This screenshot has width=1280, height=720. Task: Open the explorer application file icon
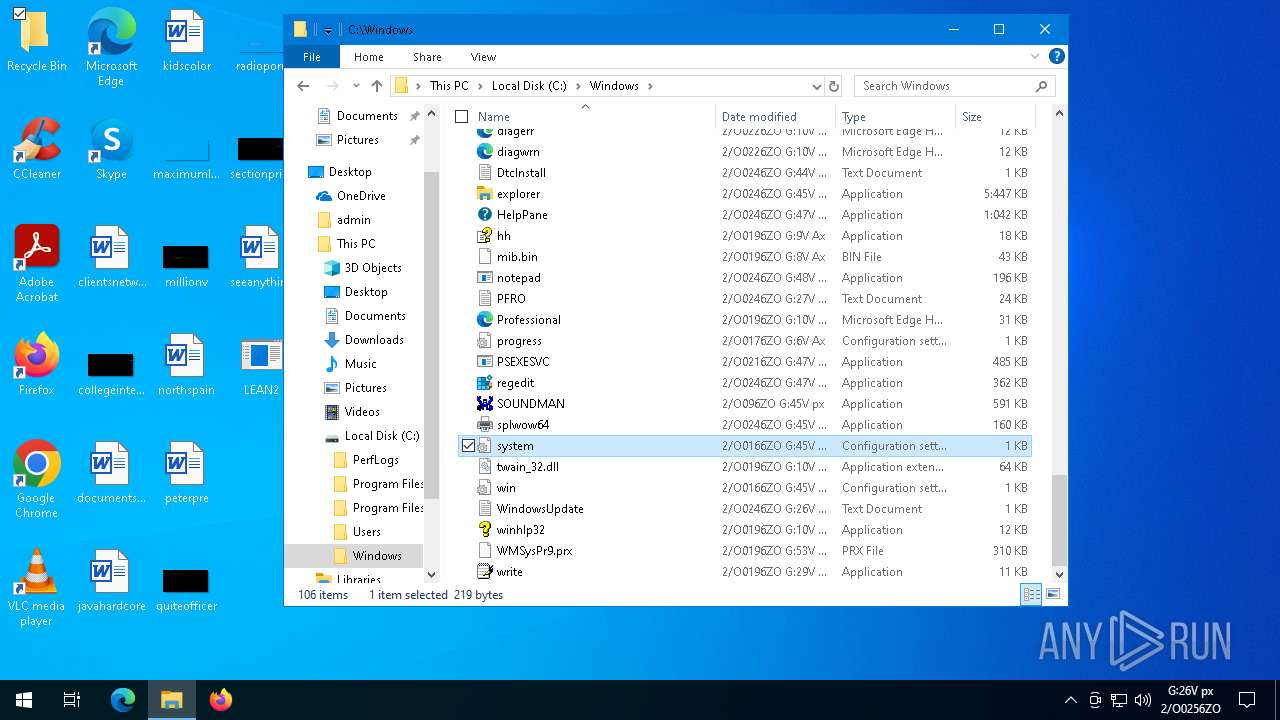point(485,194)
